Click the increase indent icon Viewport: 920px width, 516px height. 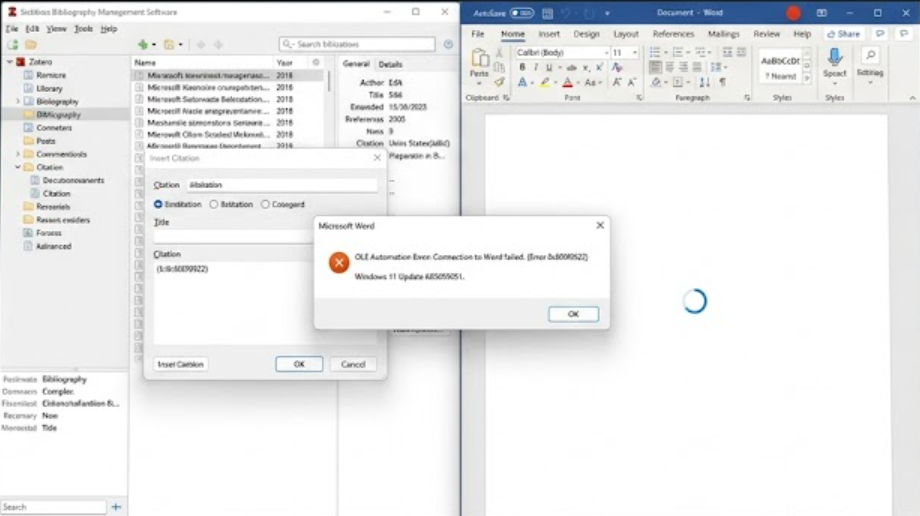pyautogui.click(x=741, y=53)
